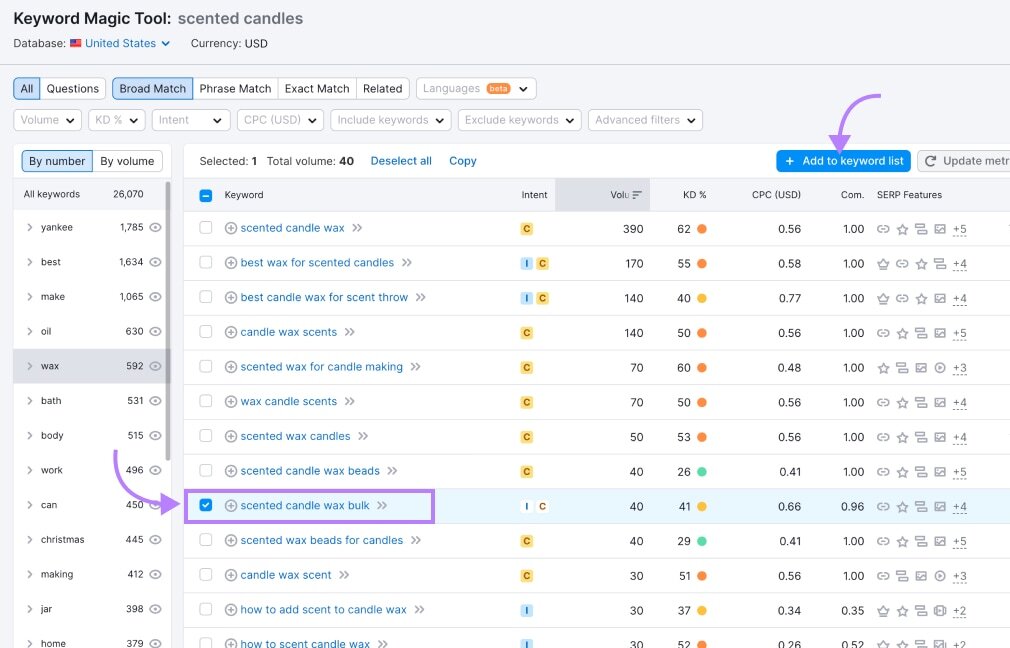Open the Volume filter dropdown
This screenshot has width=1010, height=648.
[x=46, y=119]
